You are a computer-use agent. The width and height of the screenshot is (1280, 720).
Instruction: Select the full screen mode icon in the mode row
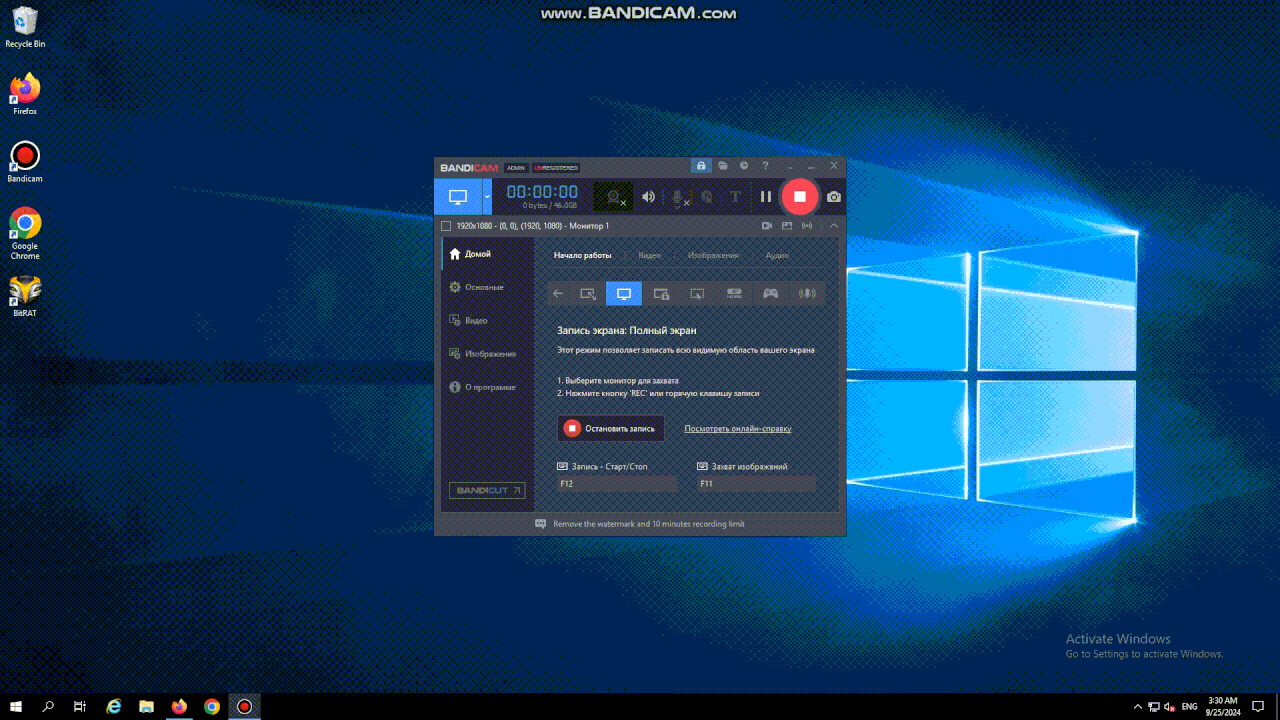pos(624,294)
